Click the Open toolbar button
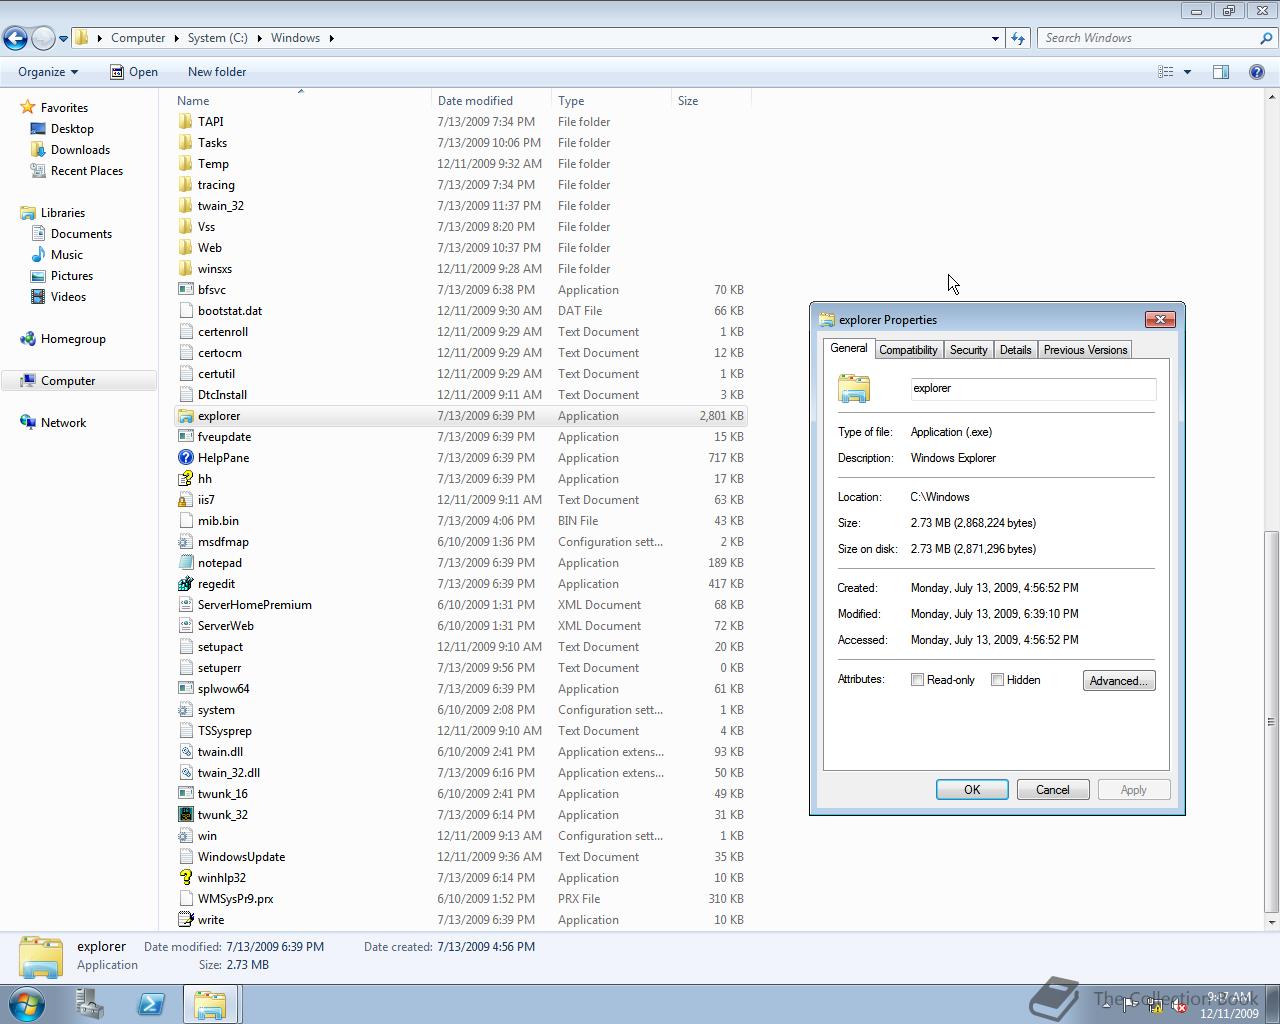This screenshot has width=1280, height=1024. (134, 72)
